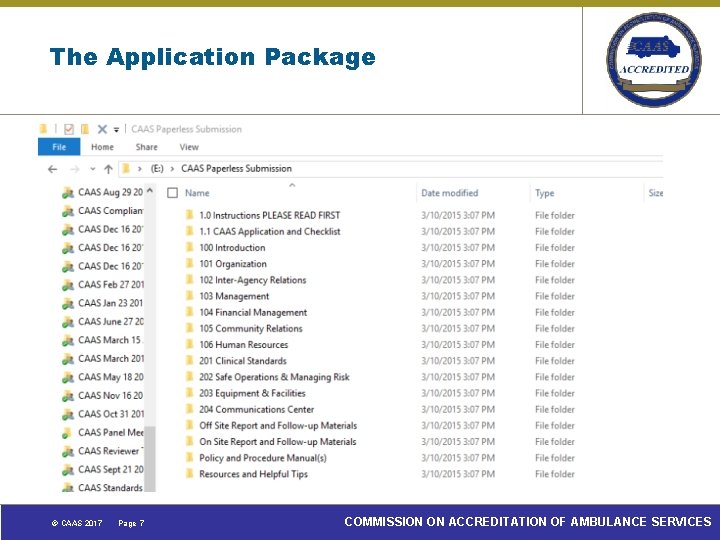Sort files by Date modified column
The width and height of the screenshot is (720, 540).
tap(450, 193)
